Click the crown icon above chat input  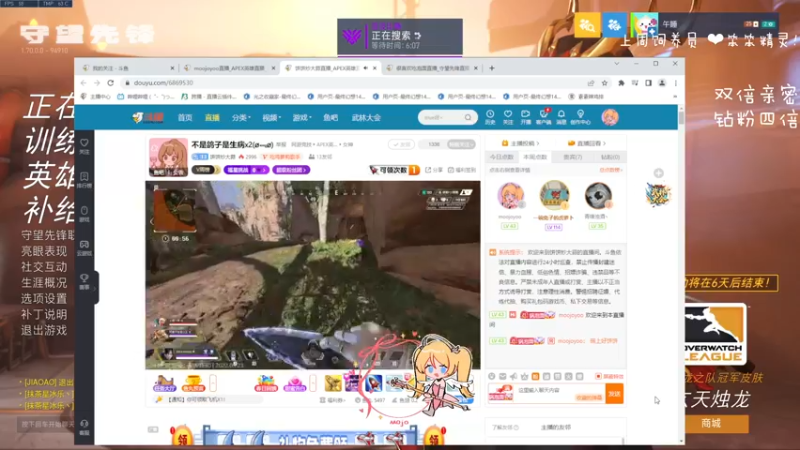tap(524, 376)
